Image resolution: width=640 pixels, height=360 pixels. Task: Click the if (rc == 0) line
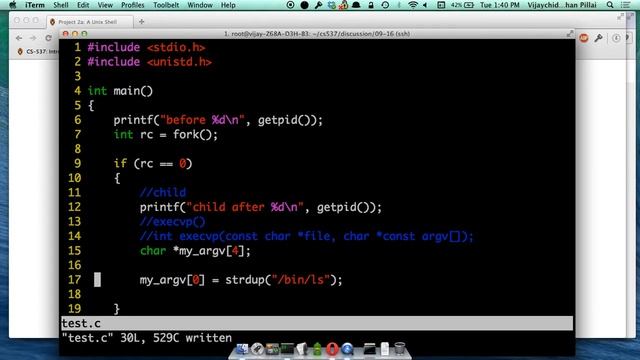tap(153, 164)
